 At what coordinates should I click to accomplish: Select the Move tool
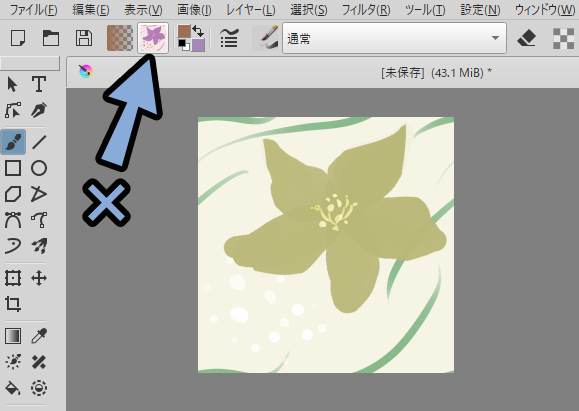point(39,278)
